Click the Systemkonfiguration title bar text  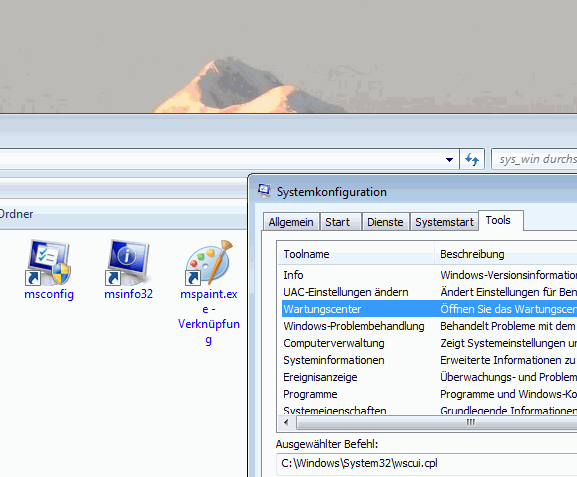[332, 192]
